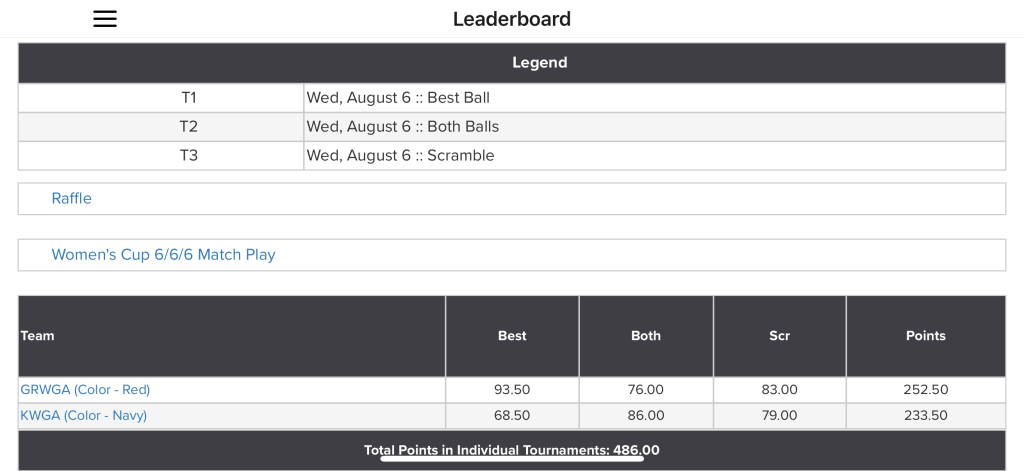Viewport: 1024px width, 471px height.
Task: Click the Scr column header
Action: click(x=780, y=336)
